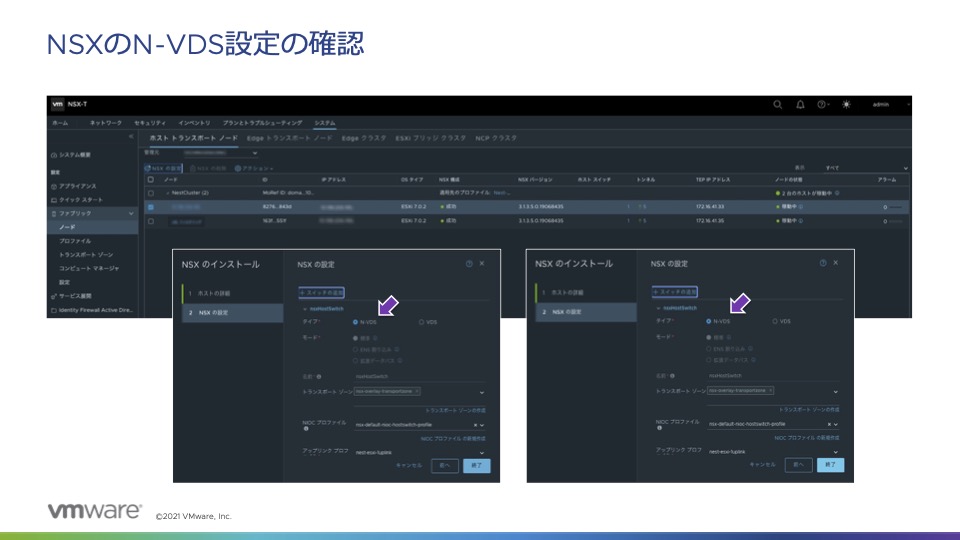Select VDS radio in right dialog
The height and width of the screenshot is (540, 960).
pos(774,321)
